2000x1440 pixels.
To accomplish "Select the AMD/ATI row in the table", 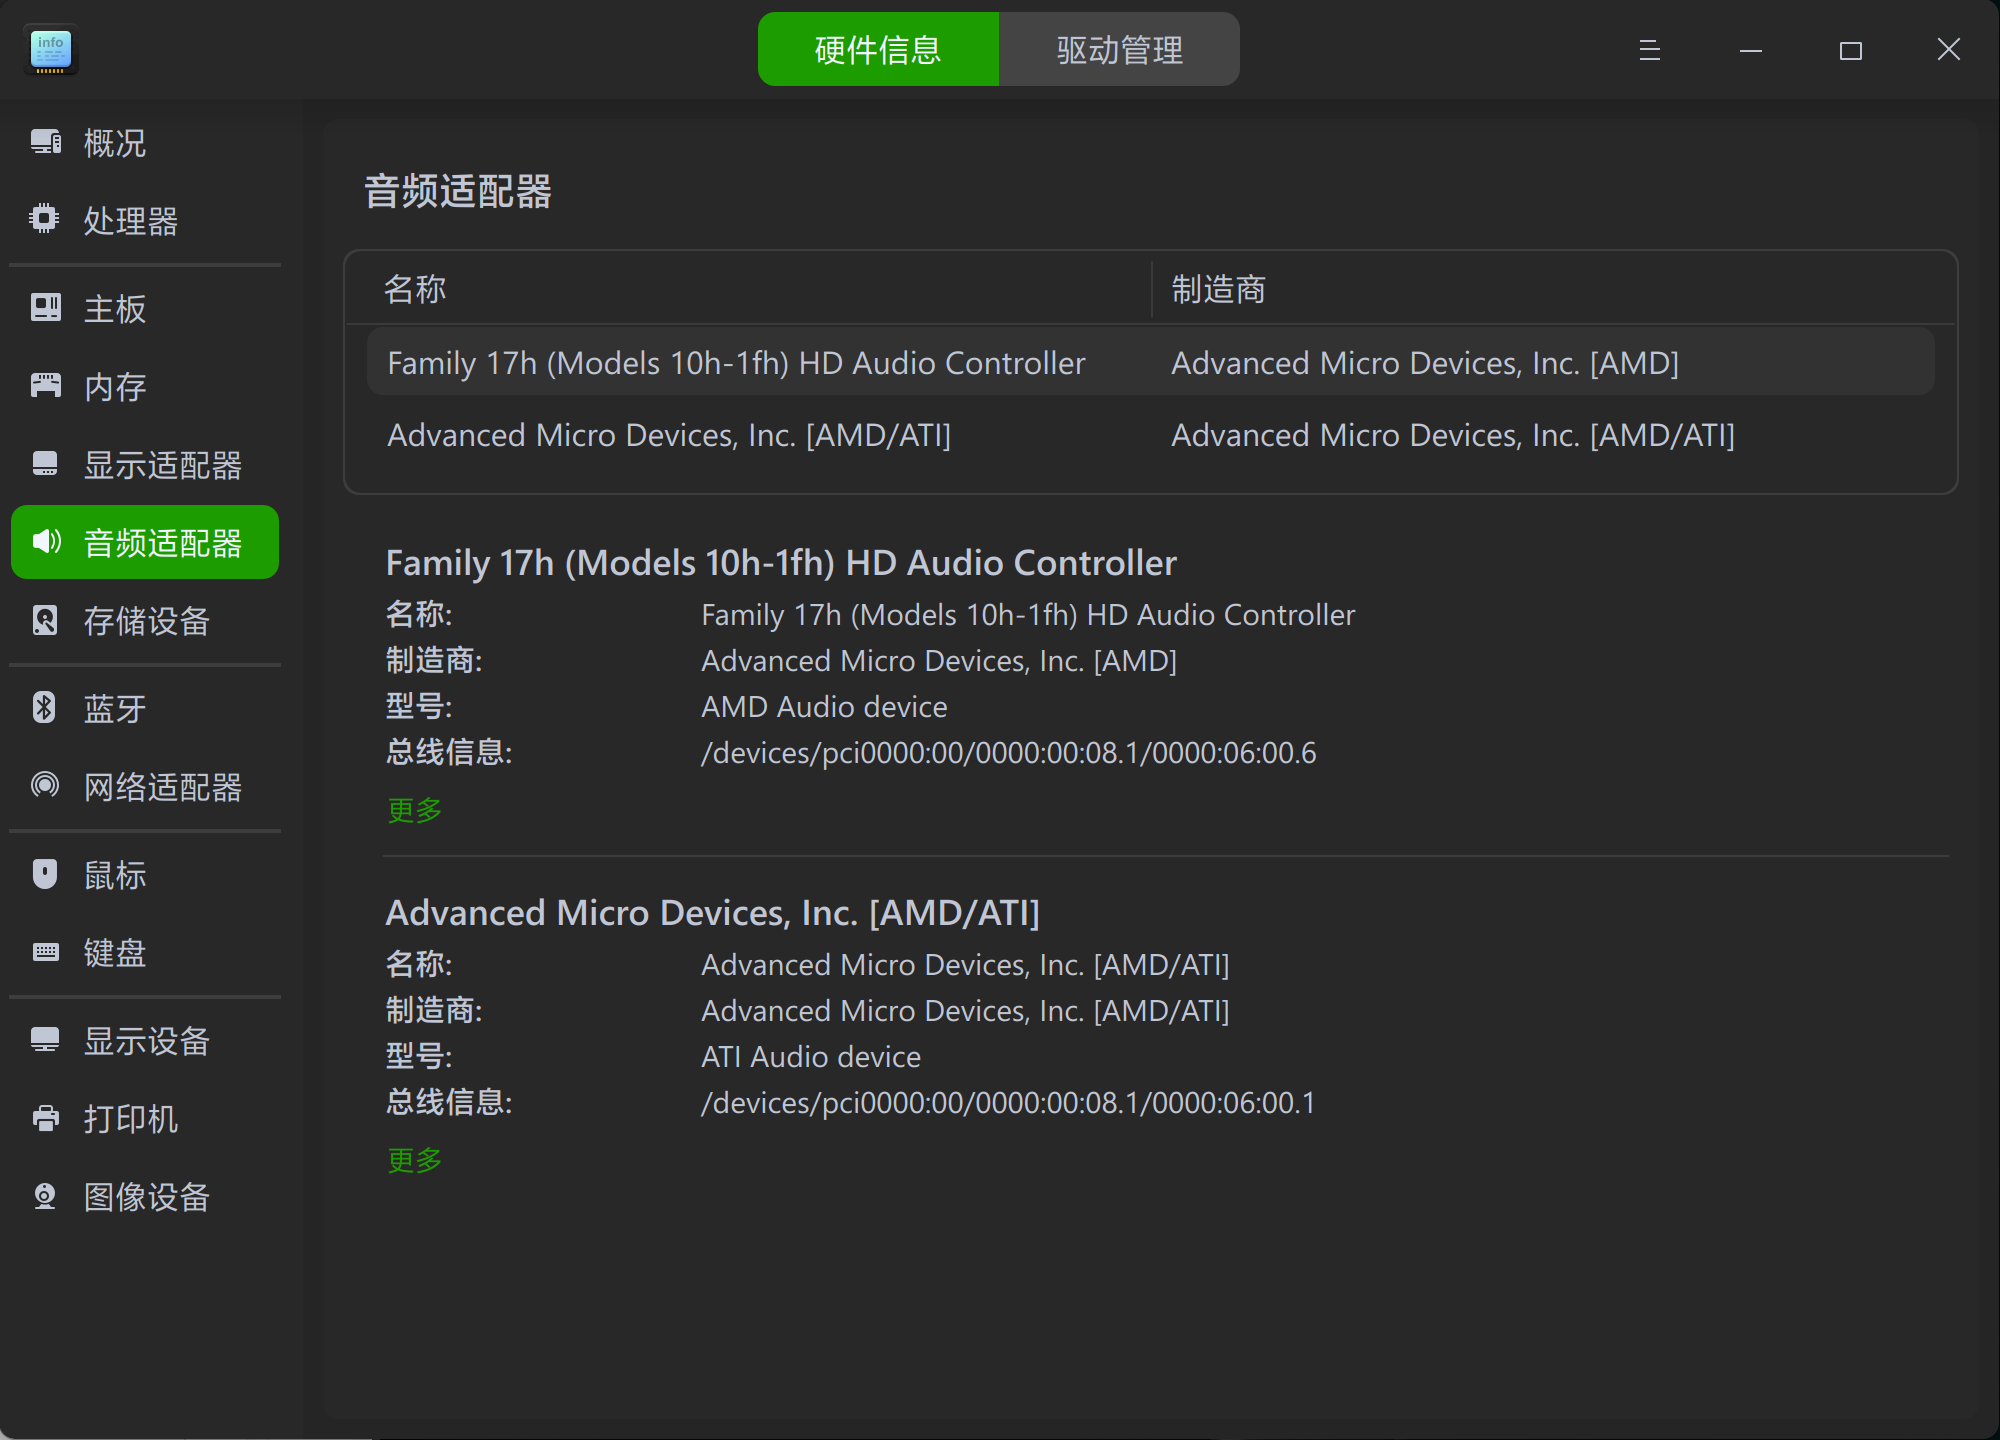I will (669, 435).
